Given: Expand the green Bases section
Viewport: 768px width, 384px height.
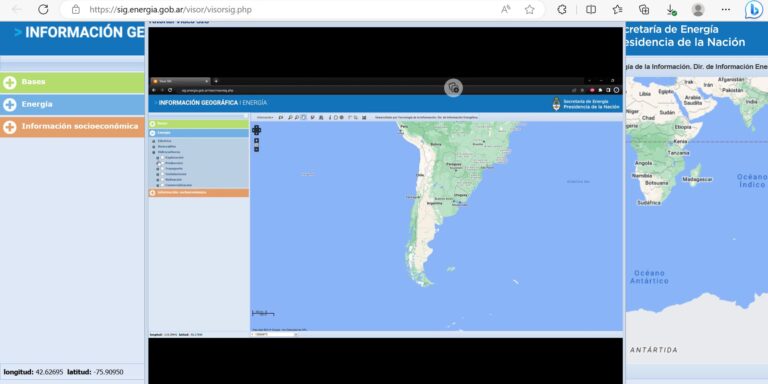Looking at the screenshot, I should [x=72, y=83].
